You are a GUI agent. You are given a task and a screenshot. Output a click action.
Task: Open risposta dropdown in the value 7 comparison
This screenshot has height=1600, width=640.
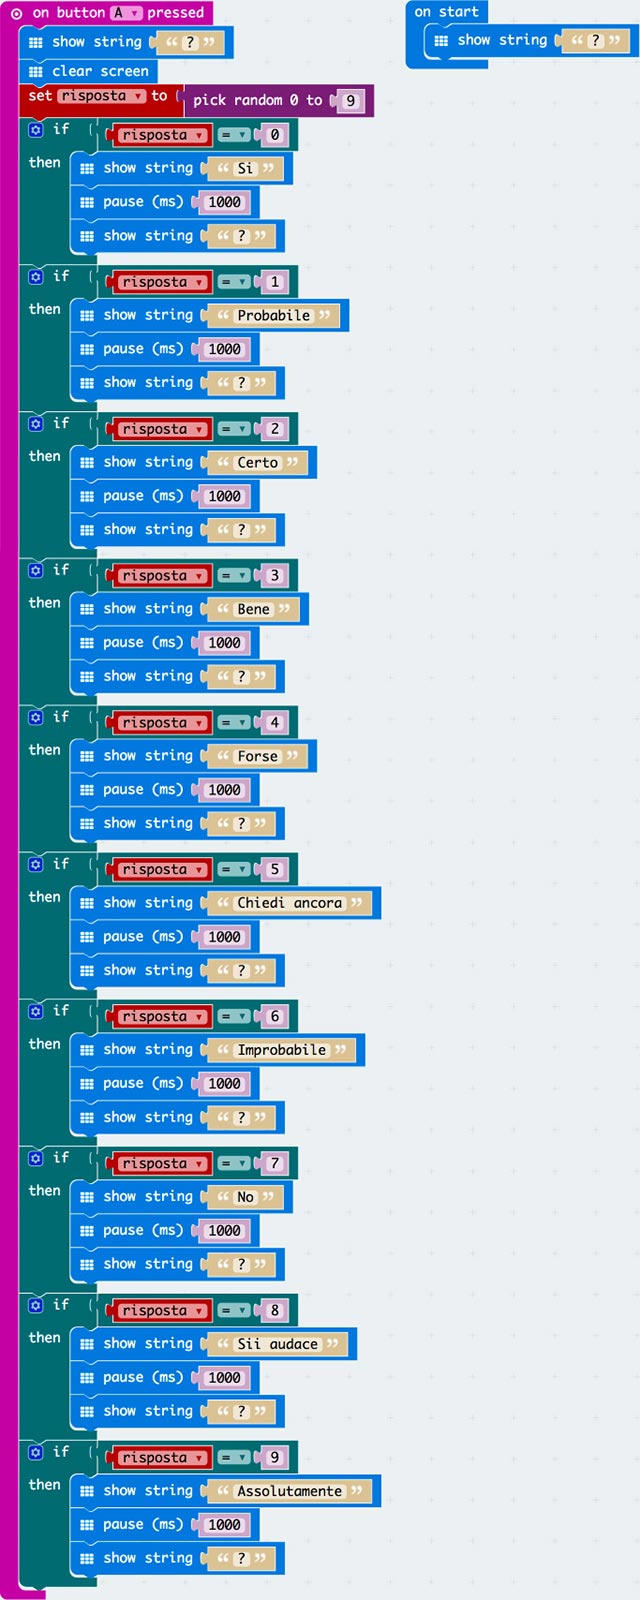pyautogui.click(x=161, y=1164)
